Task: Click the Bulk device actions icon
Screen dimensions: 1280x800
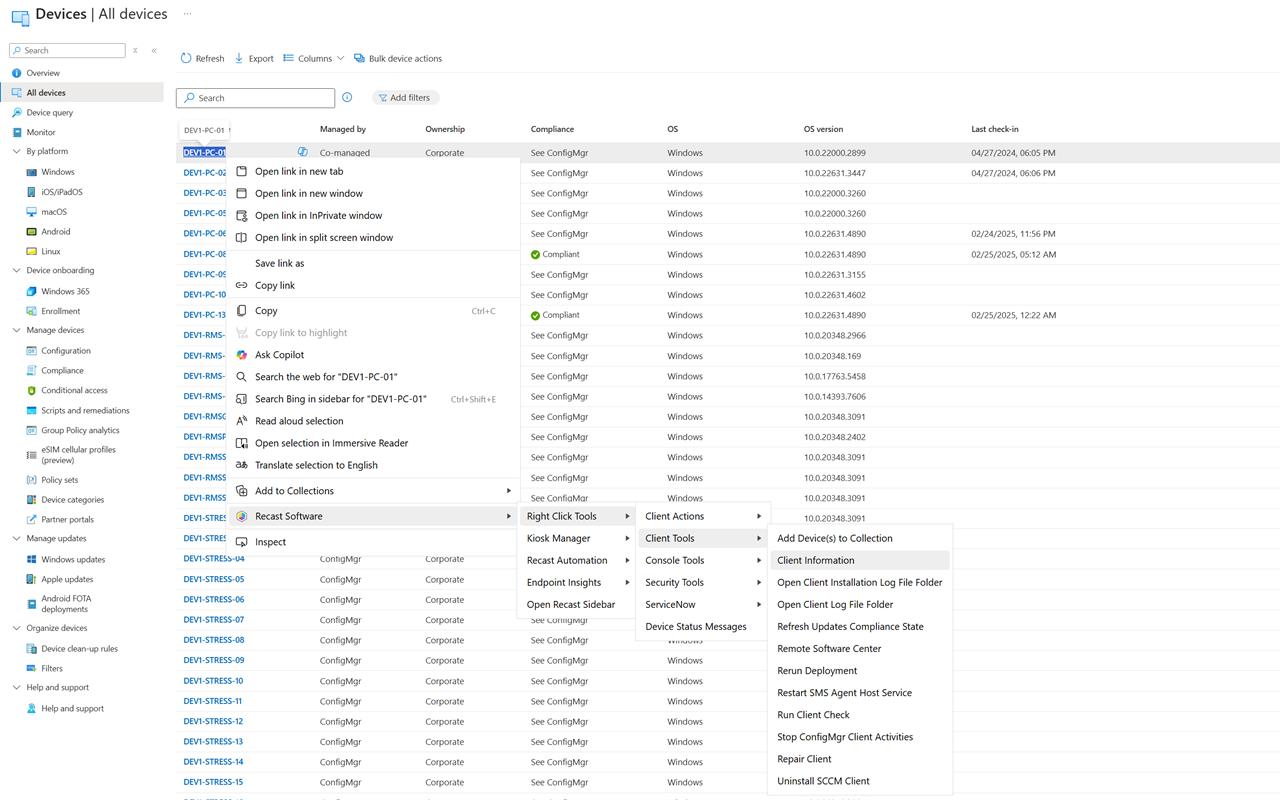Action: point(359,58)
